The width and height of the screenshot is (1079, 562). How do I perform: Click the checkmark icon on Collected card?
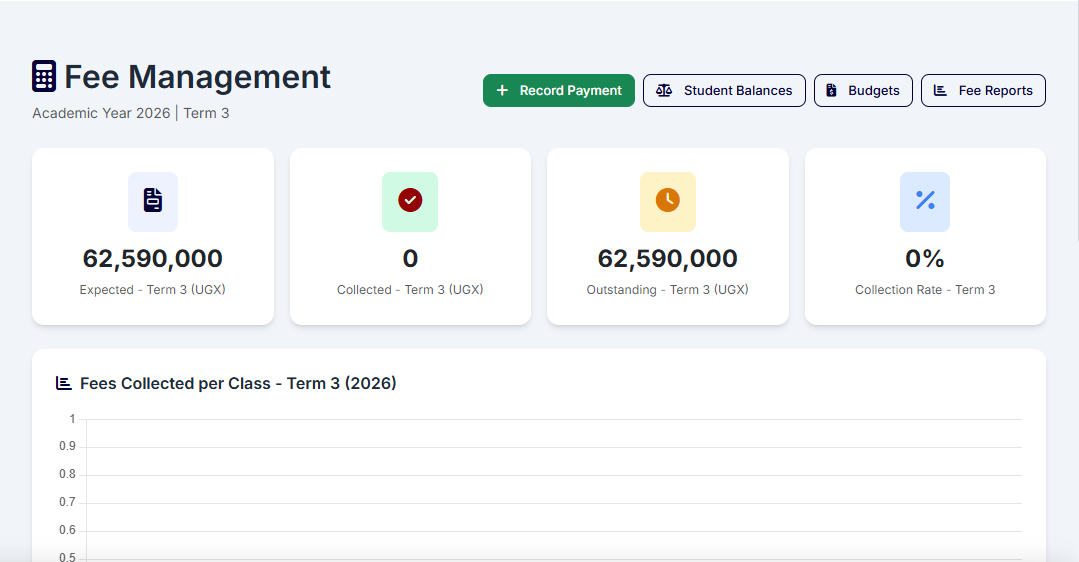click(x=410, y=200)
